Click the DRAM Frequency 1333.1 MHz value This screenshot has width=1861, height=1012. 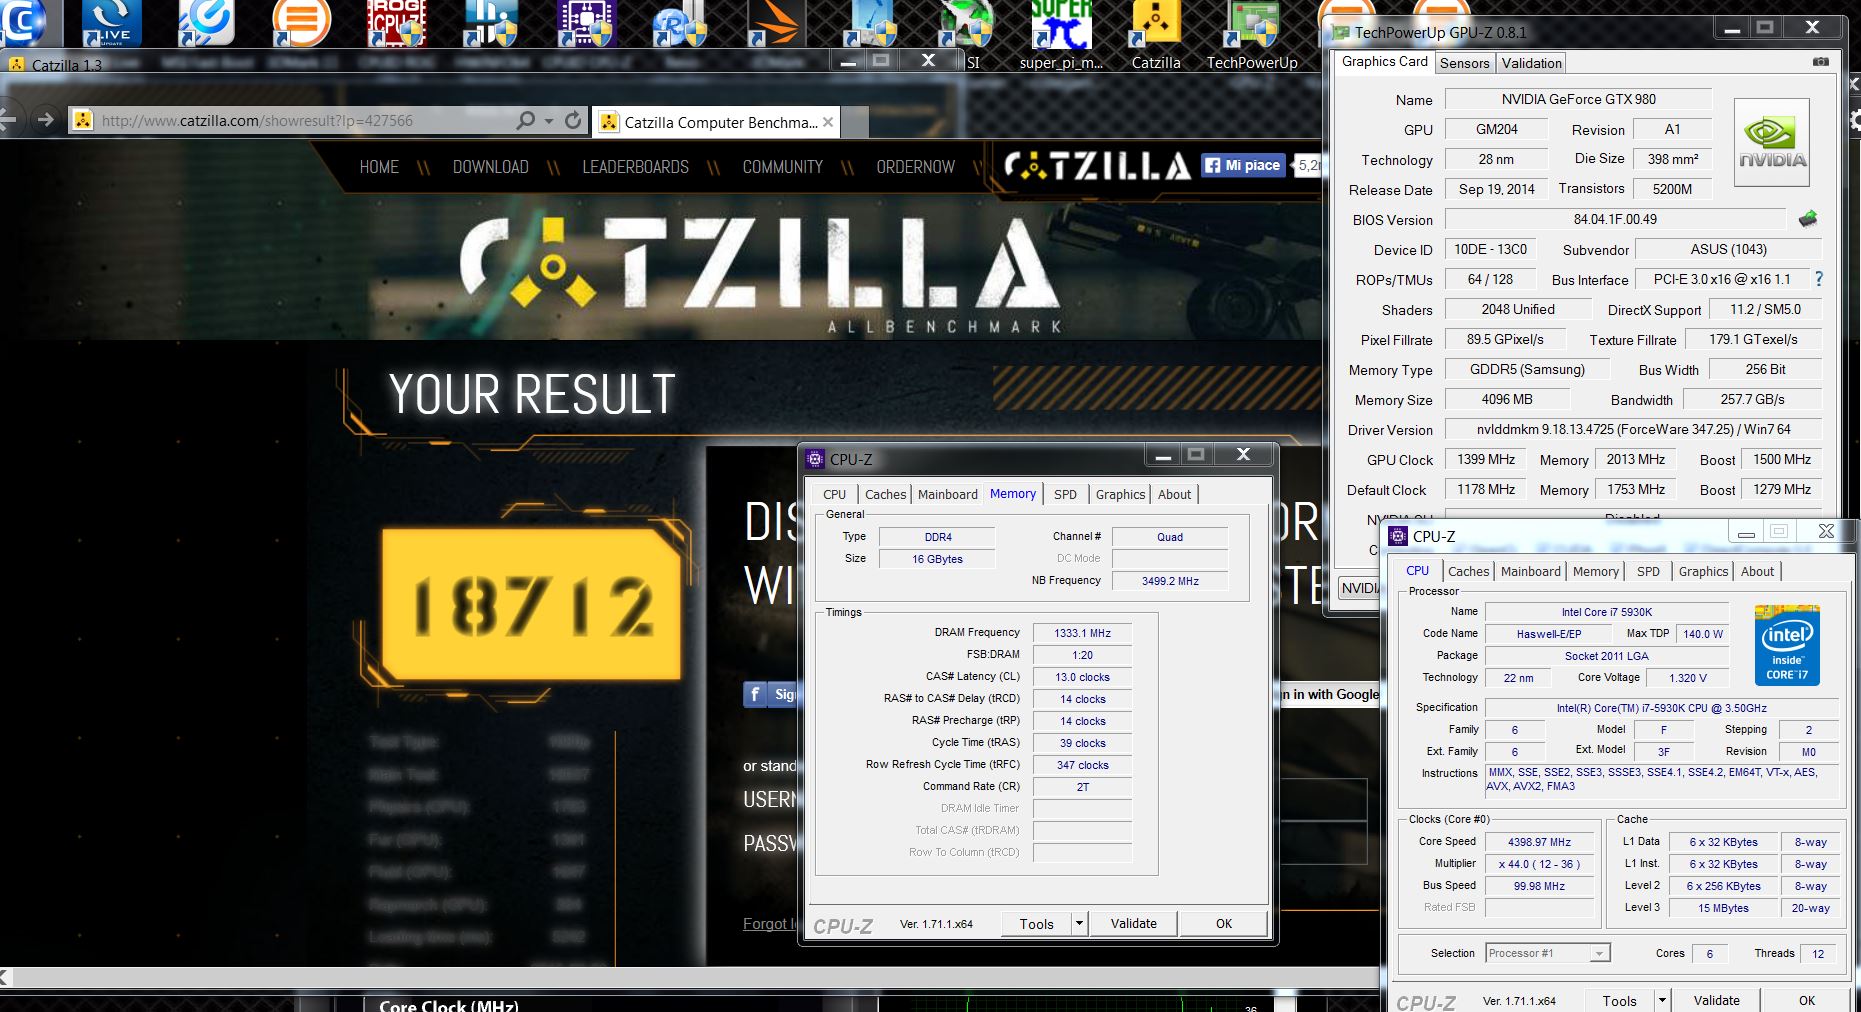[1082, 632]
